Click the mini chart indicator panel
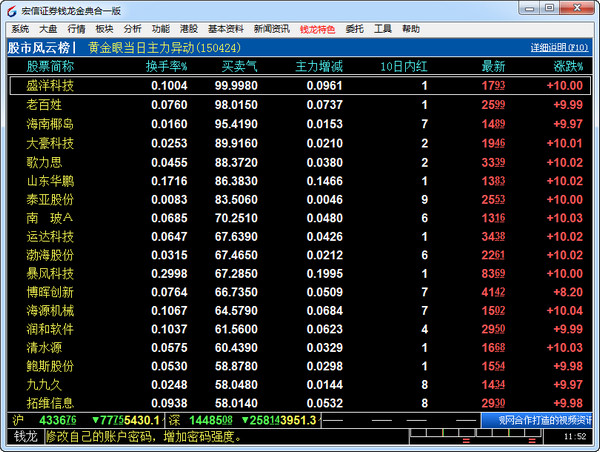 click(476, 436)
